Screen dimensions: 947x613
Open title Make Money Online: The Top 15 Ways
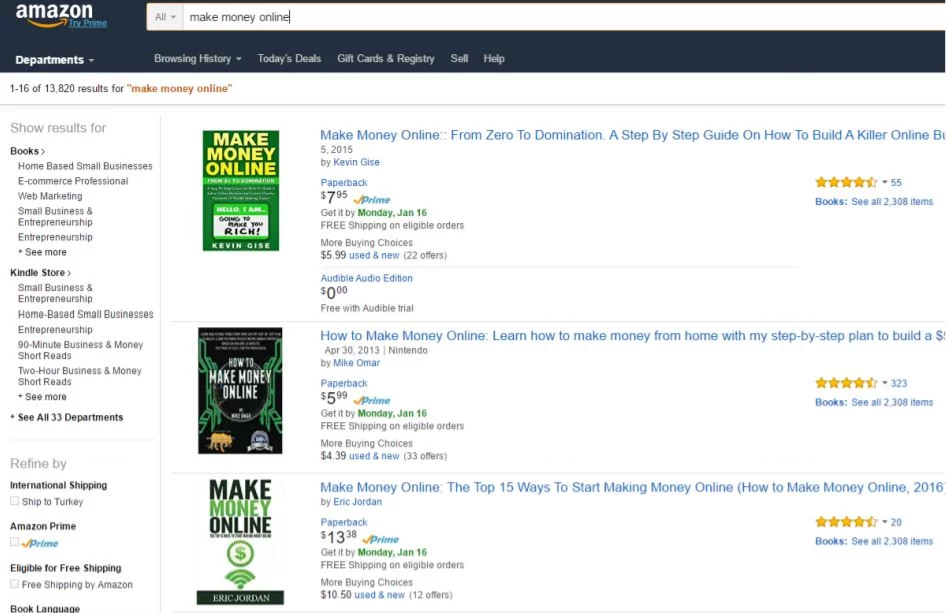click(x=632, y=487)
